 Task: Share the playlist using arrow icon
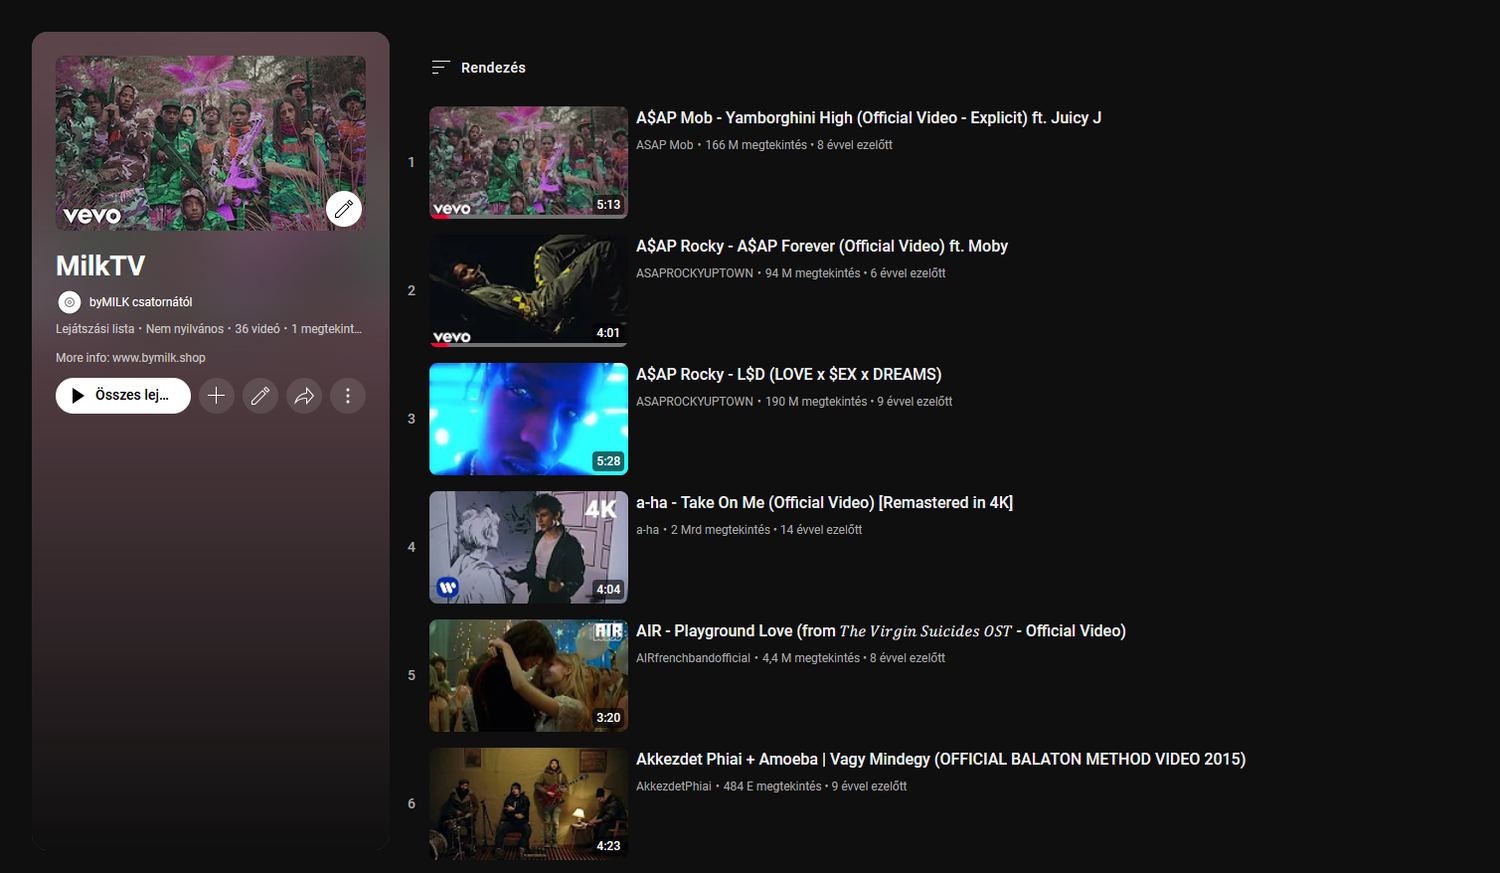point(304,396)
